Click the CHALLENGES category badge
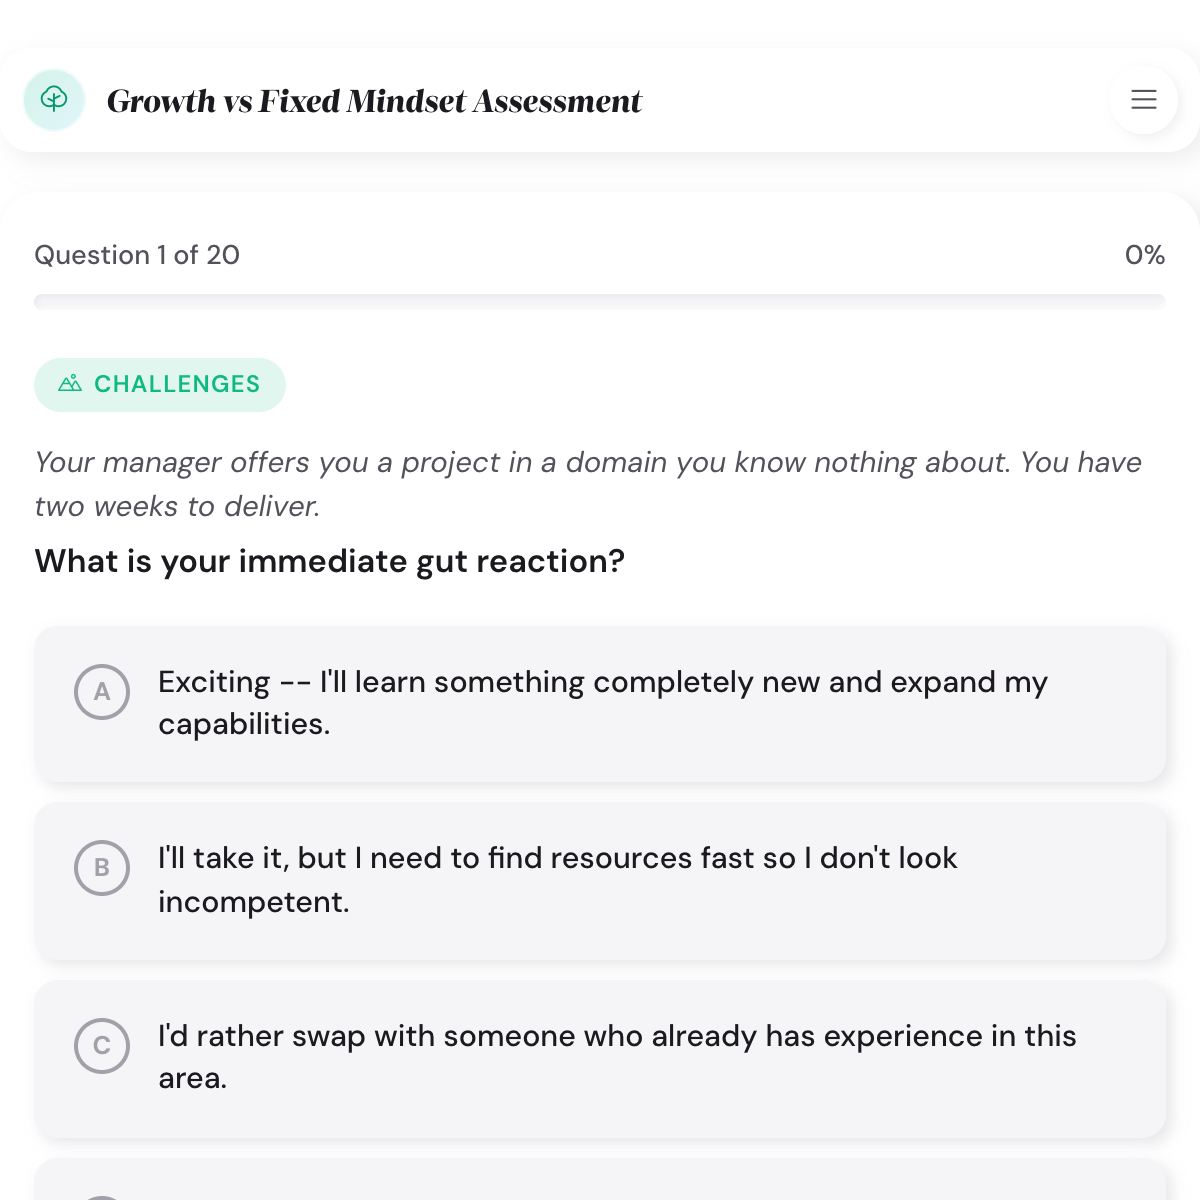This screenshot has width=1200, height=1200. tap(160, 384)
